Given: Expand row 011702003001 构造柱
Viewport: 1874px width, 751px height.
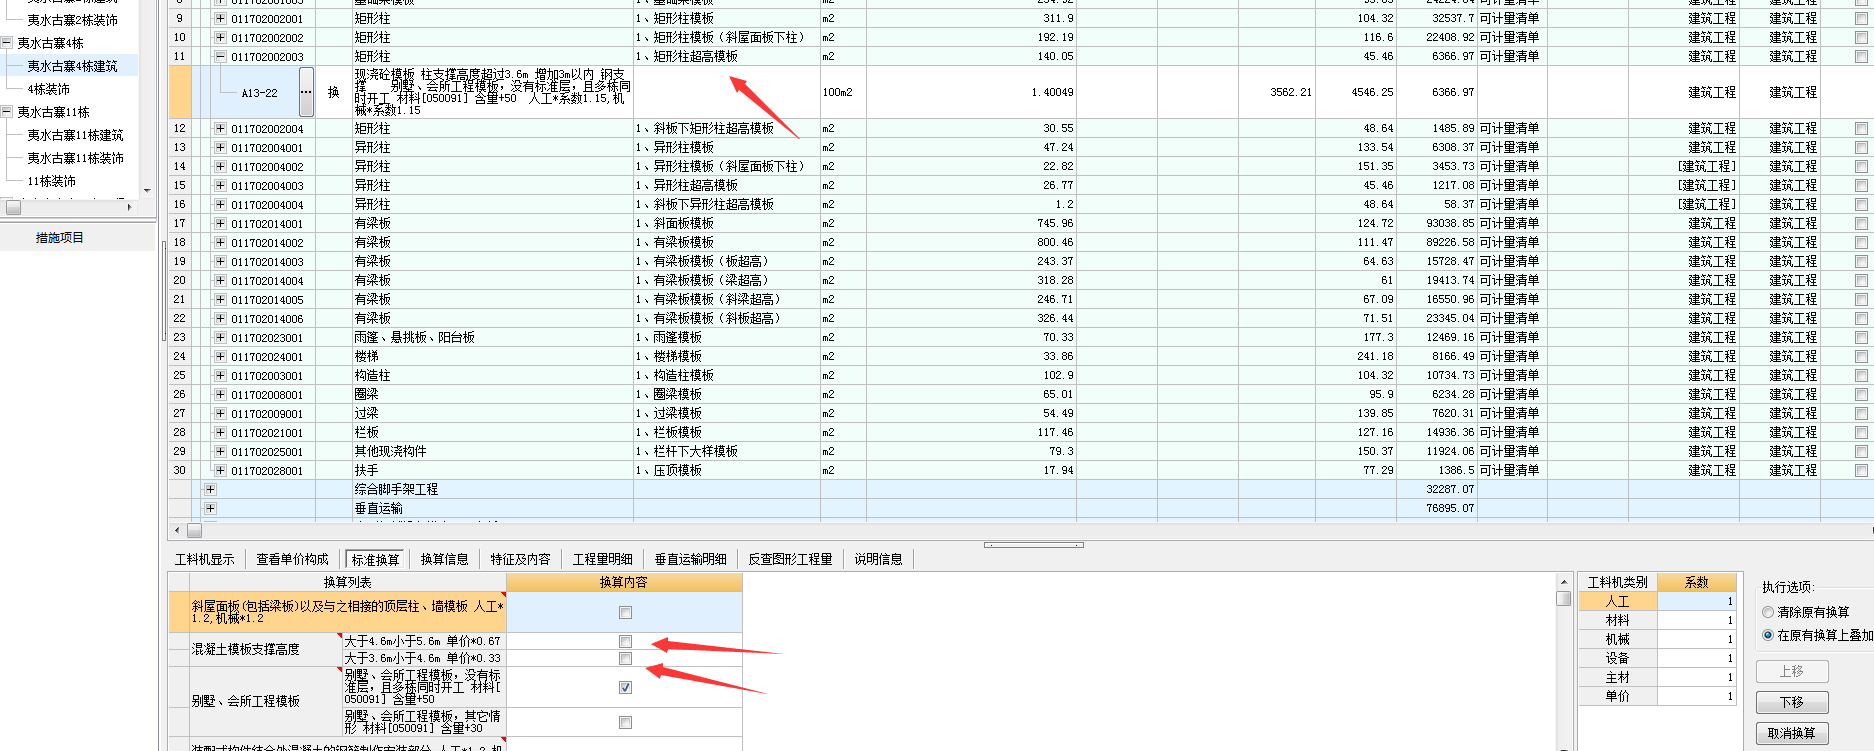Looking at the screenshot, I should click(x=220, y=376).
